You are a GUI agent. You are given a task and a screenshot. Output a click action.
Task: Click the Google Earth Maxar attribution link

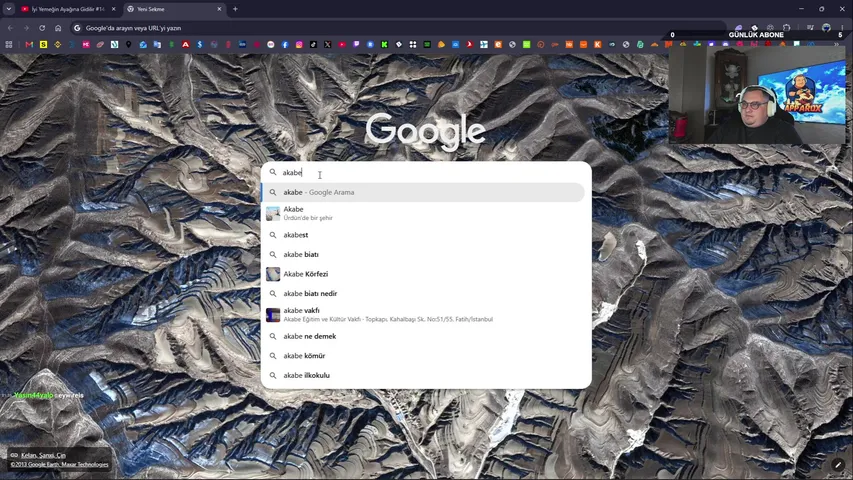[59, 464]
